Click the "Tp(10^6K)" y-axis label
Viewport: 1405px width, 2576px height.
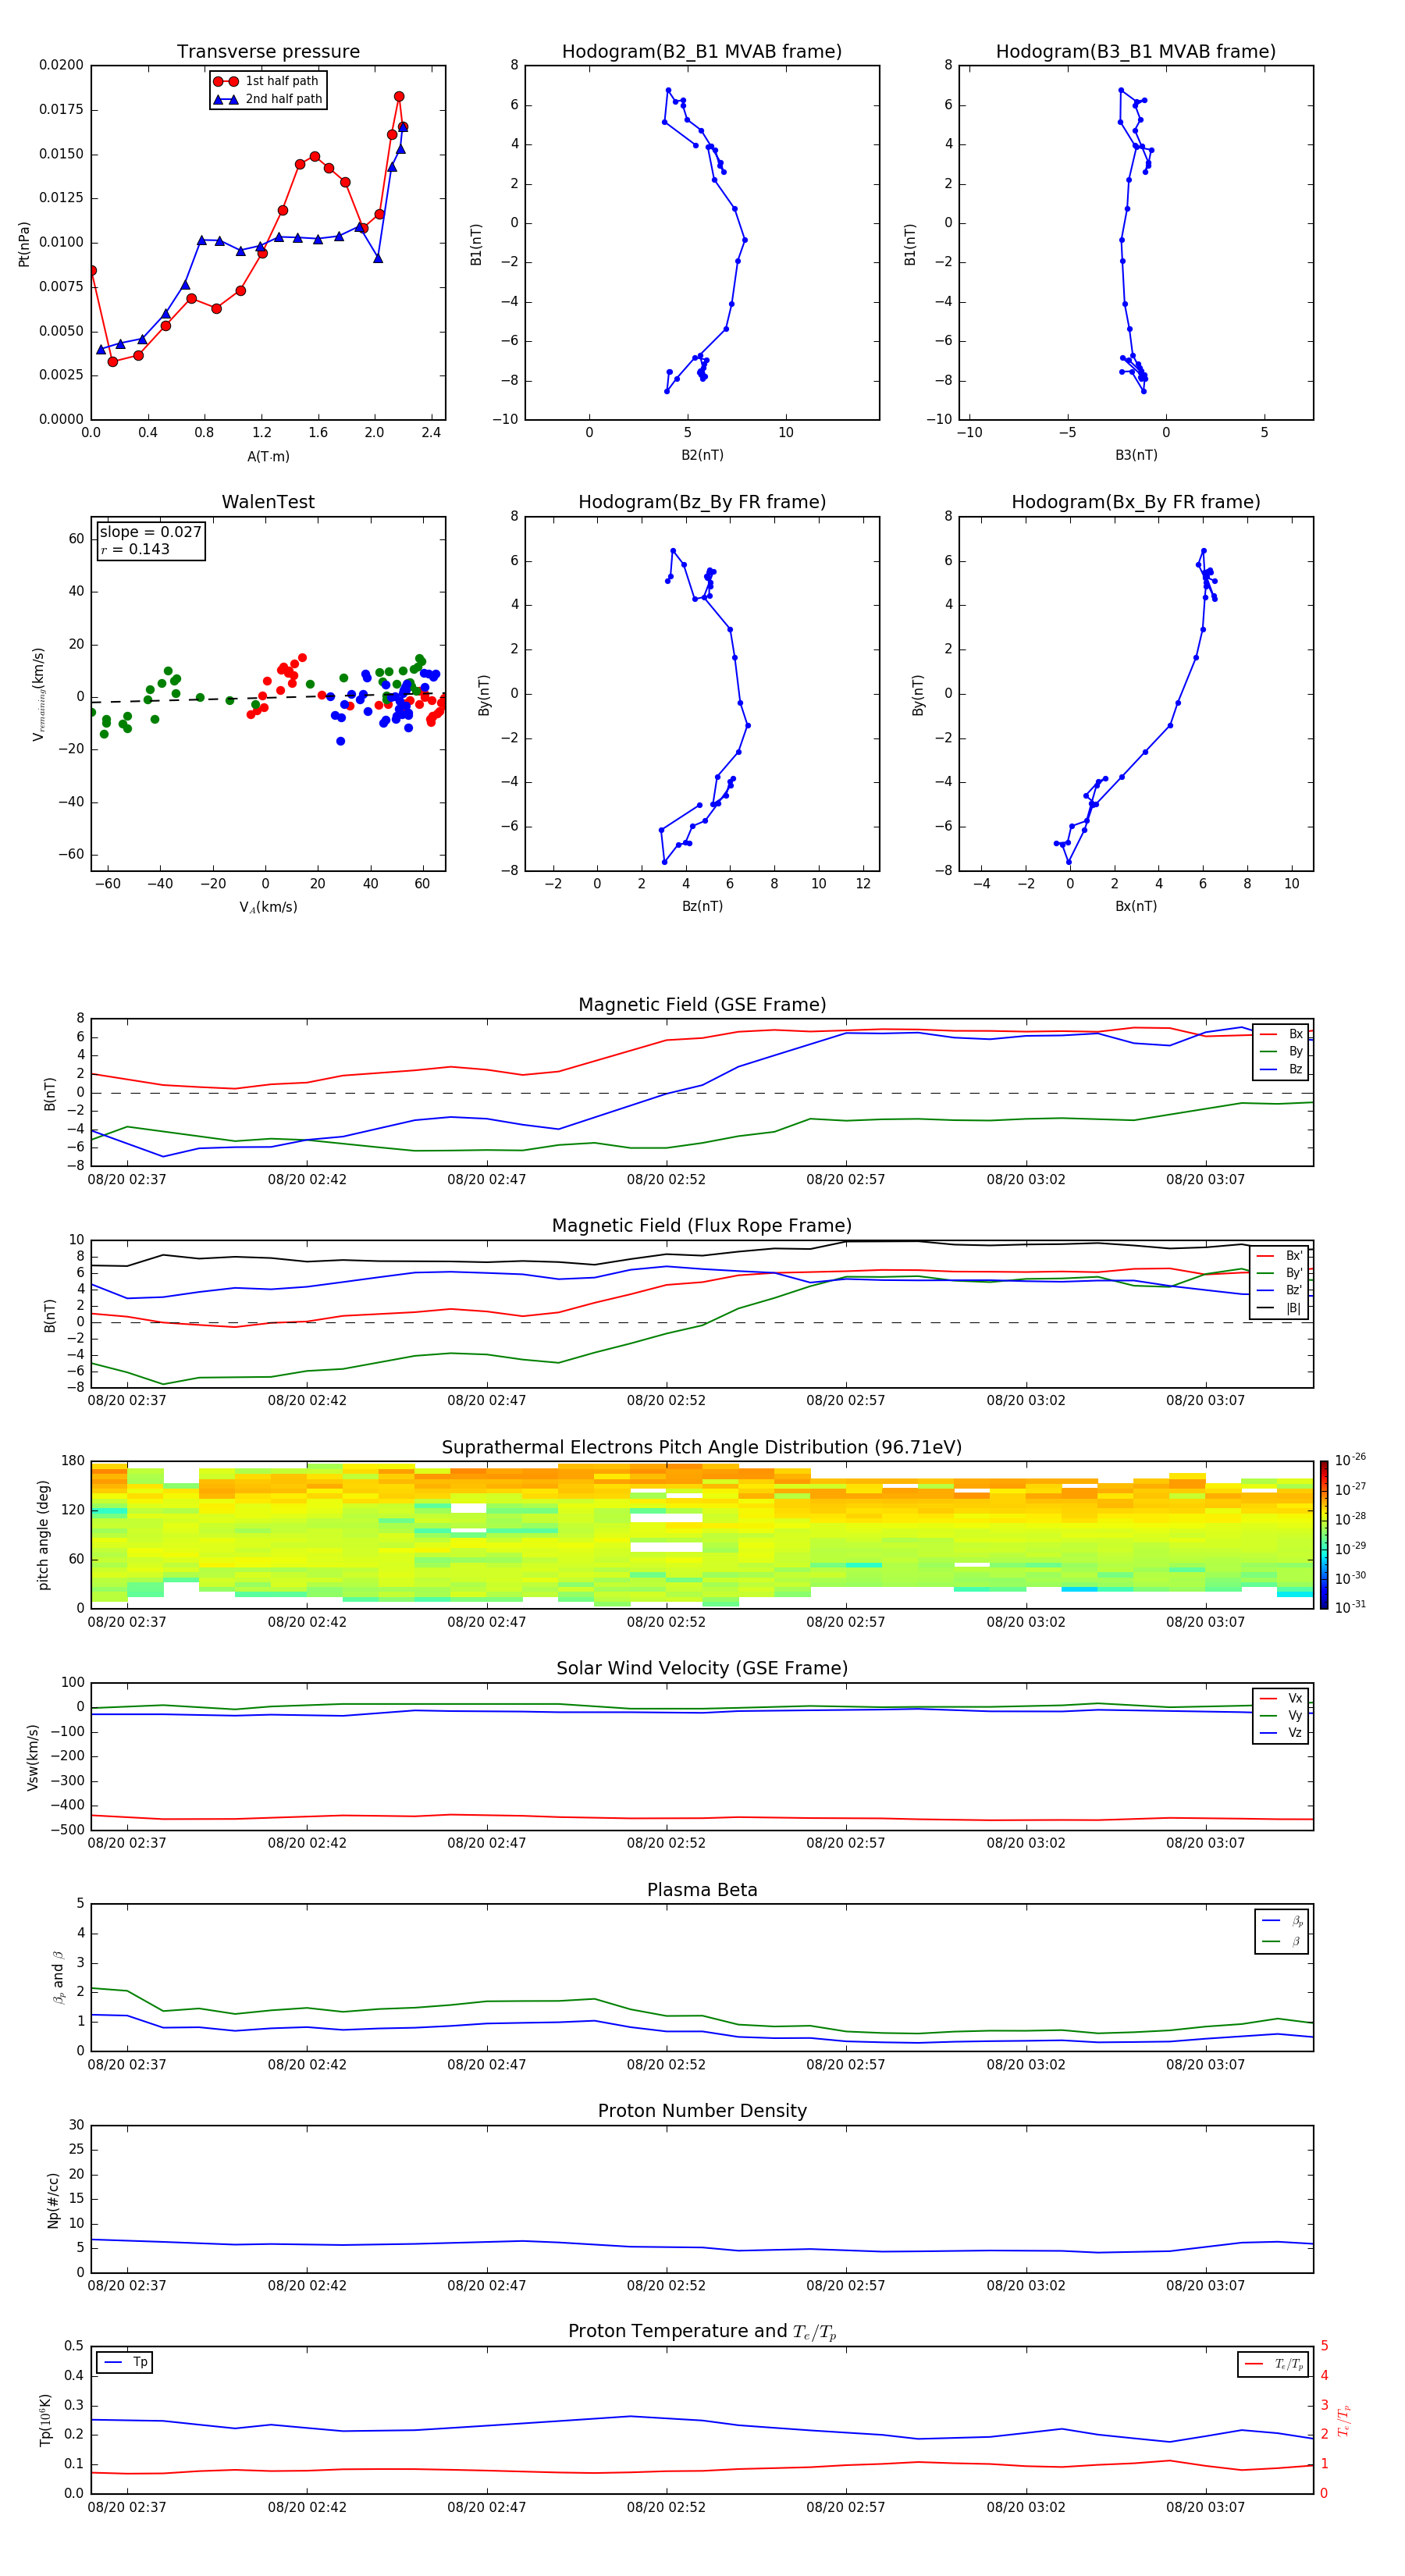point(45,2420)
